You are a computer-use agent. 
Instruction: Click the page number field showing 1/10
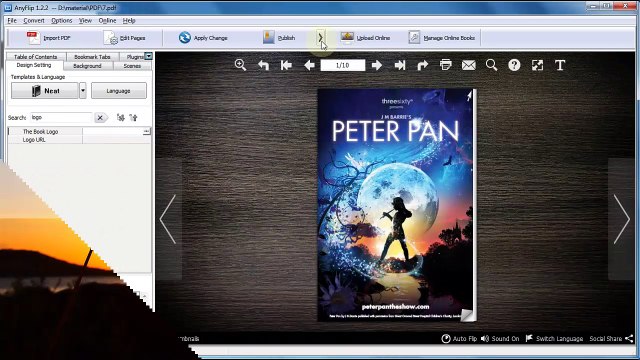tap(342, 65)
